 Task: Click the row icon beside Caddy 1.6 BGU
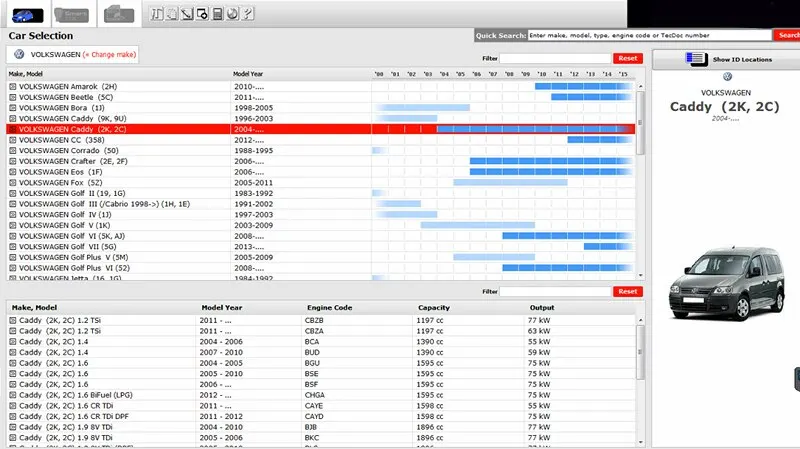13,363
